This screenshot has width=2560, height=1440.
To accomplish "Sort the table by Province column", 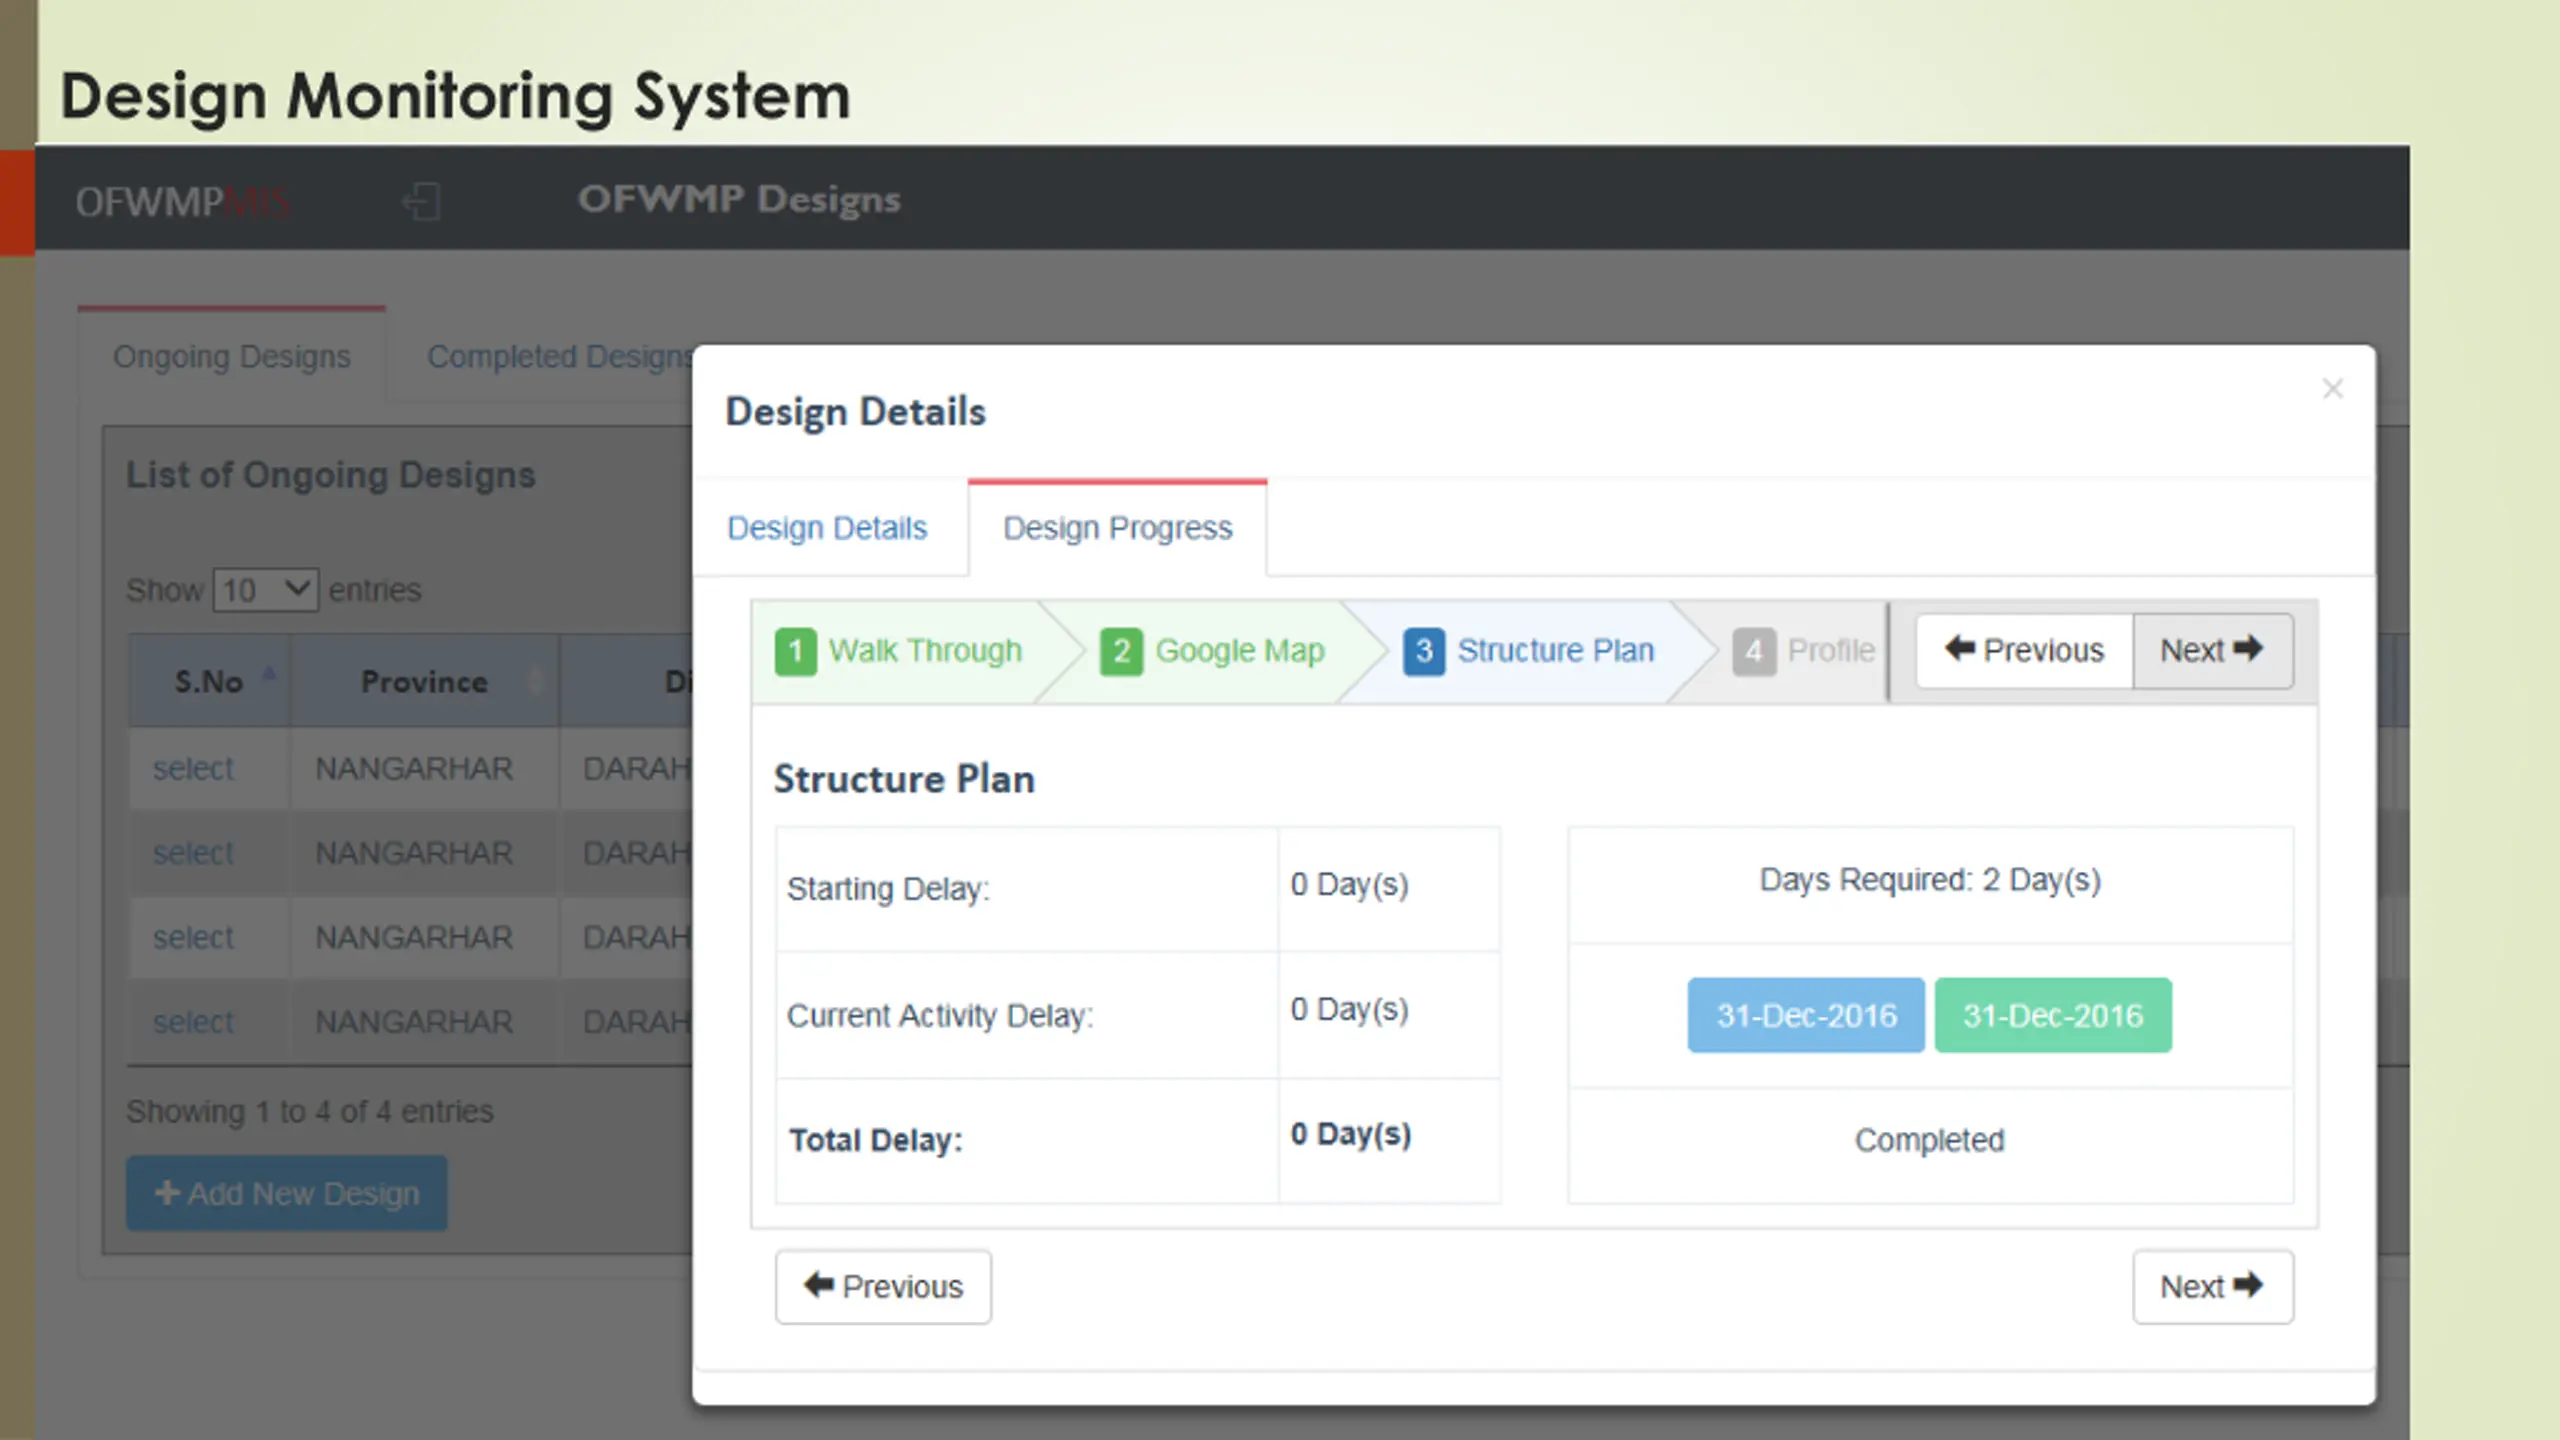I will [x=424, y=681].
